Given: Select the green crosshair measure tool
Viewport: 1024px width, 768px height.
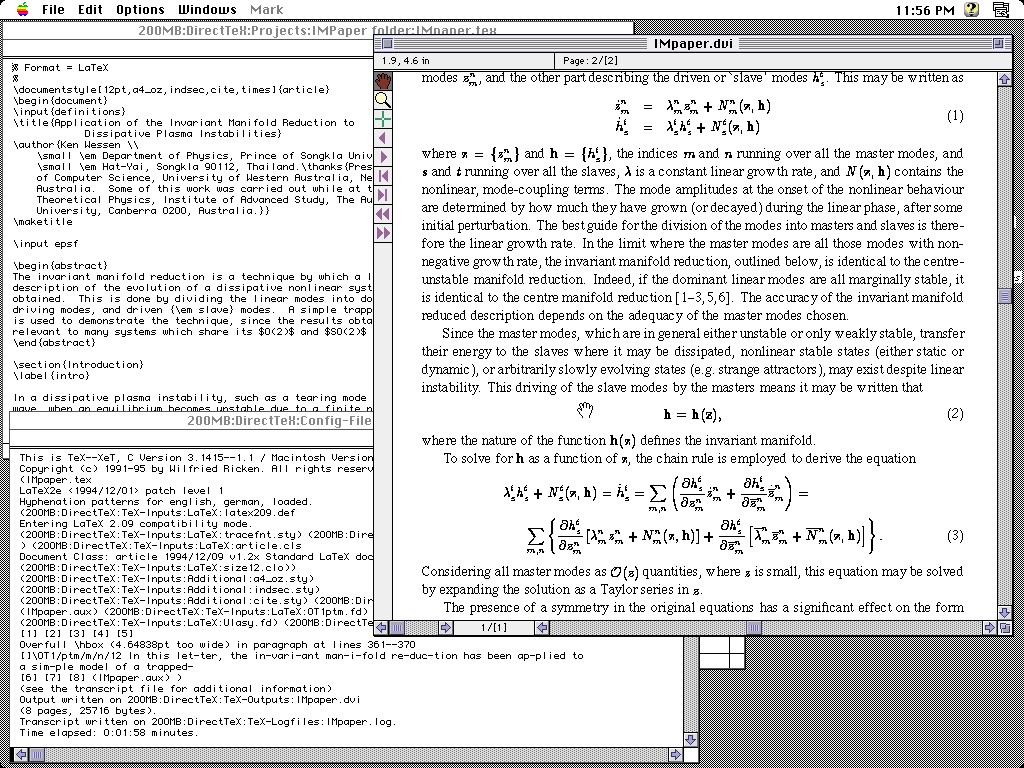Looking at the screenshot, I should (383, 119).
